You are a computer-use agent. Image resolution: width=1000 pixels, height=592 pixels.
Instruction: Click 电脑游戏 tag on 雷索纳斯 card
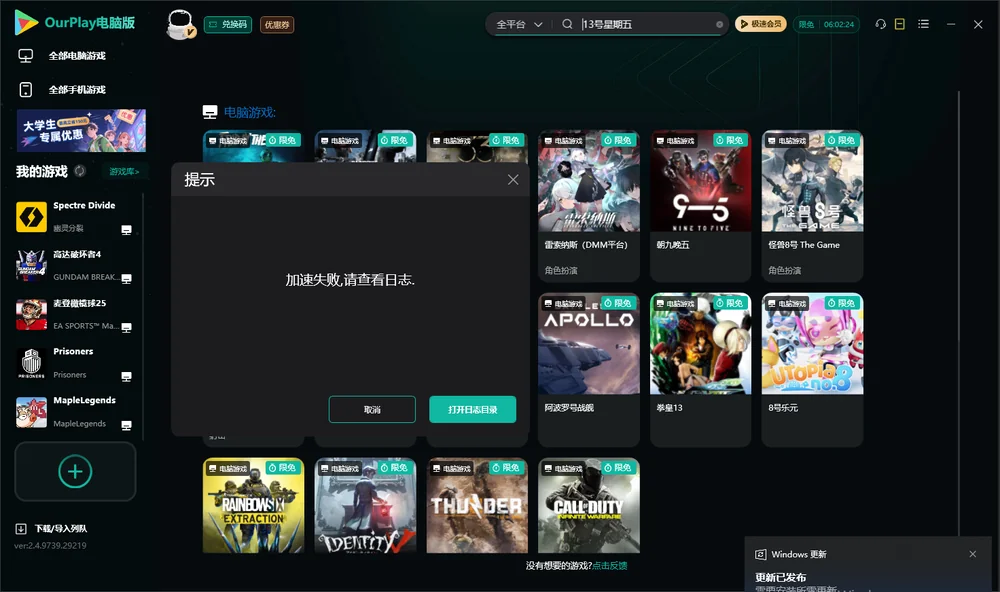(x=563, y=140)
